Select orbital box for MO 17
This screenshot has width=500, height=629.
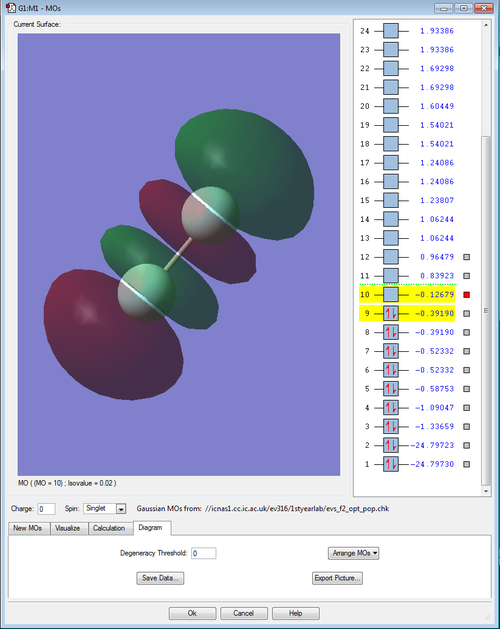(390, 163)
